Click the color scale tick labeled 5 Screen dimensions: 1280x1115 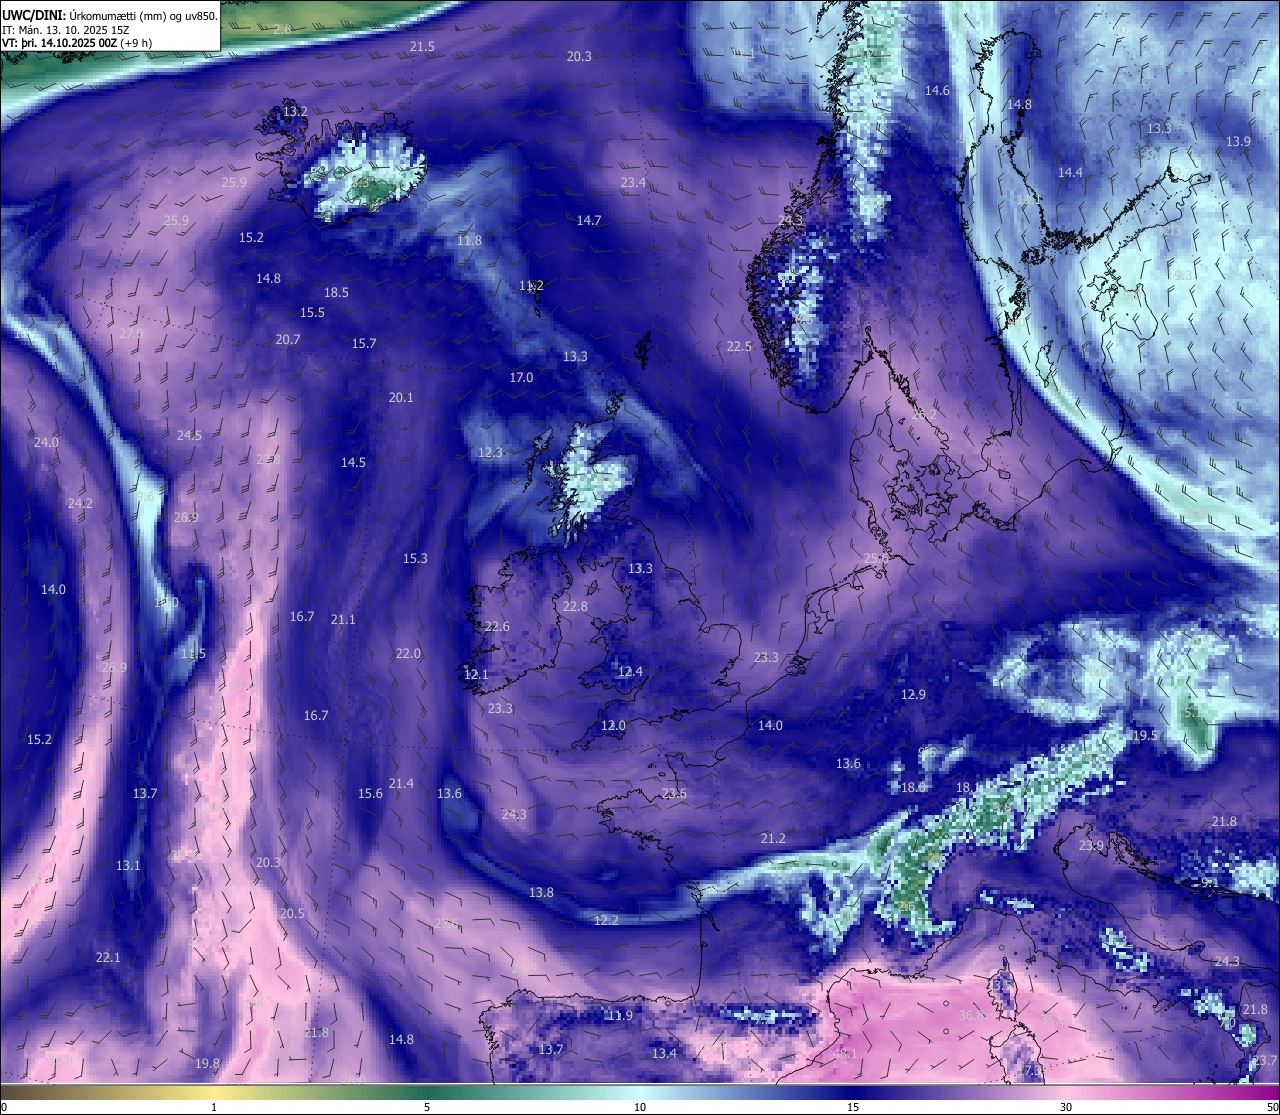point(427,1107)
